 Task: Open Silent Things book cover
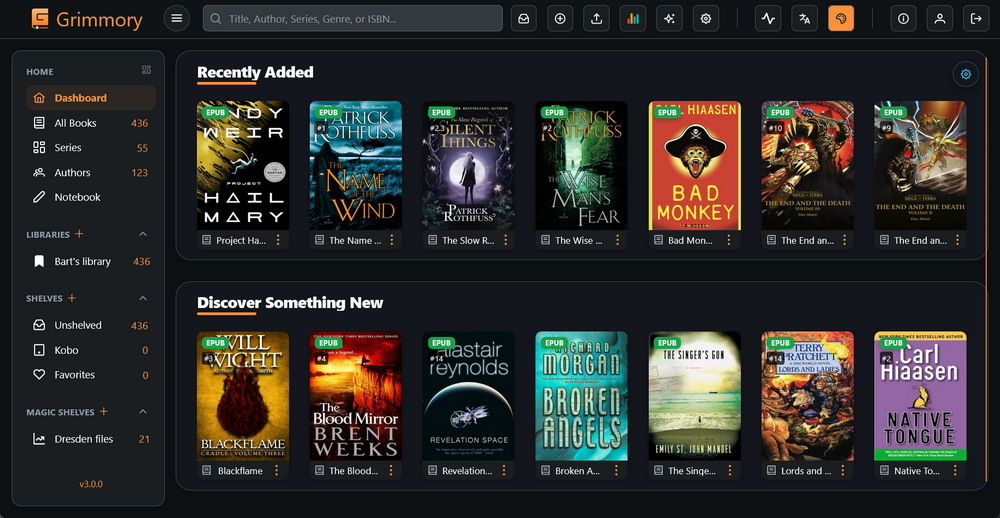click(469, 165)
